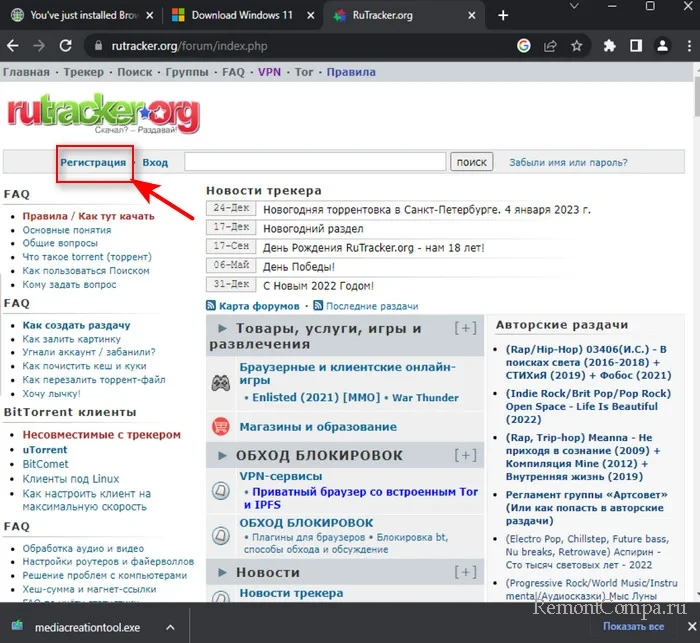This screenshot has height=643, width=700.
Task: Click RSS icon next to Карта форумов
Action: click(211, 306)
